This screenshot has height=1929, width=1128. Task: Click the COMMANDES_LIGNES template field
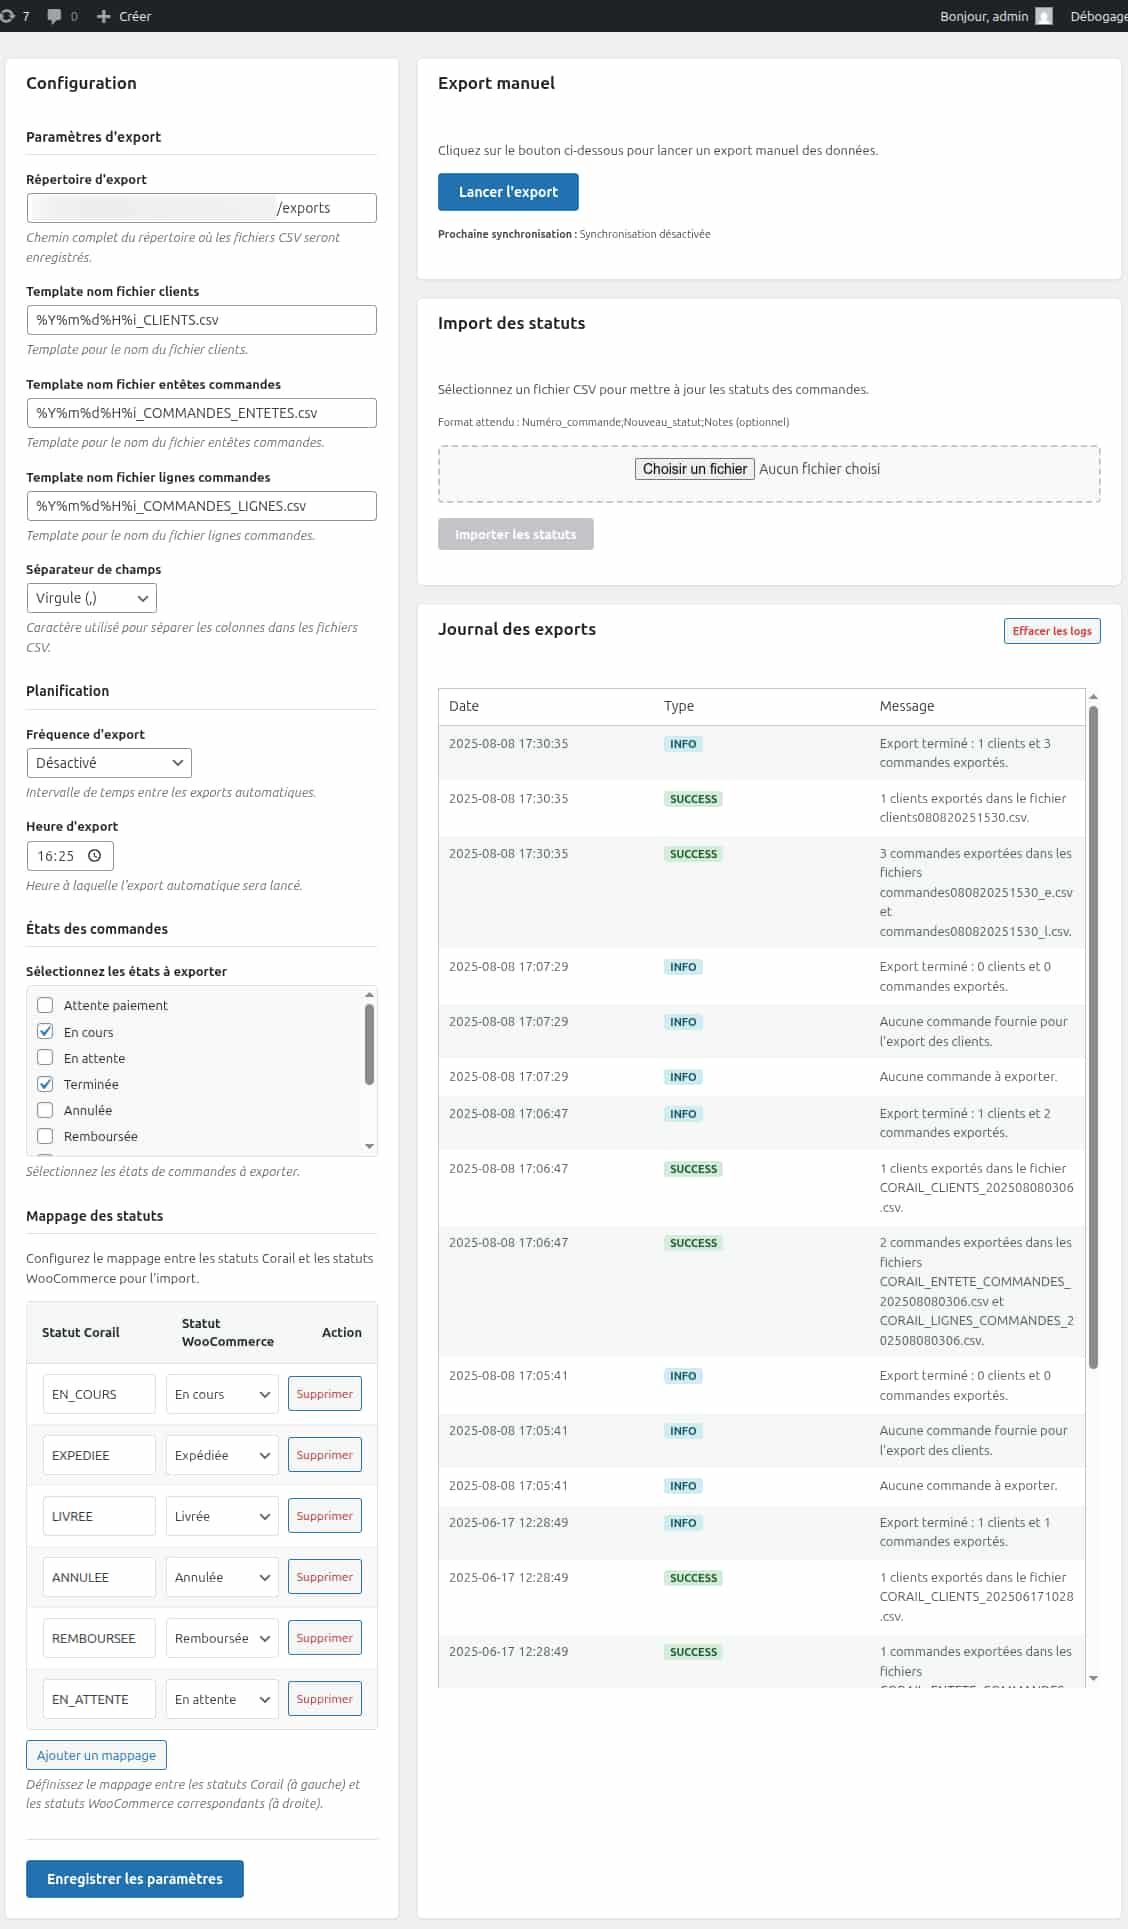201,506
